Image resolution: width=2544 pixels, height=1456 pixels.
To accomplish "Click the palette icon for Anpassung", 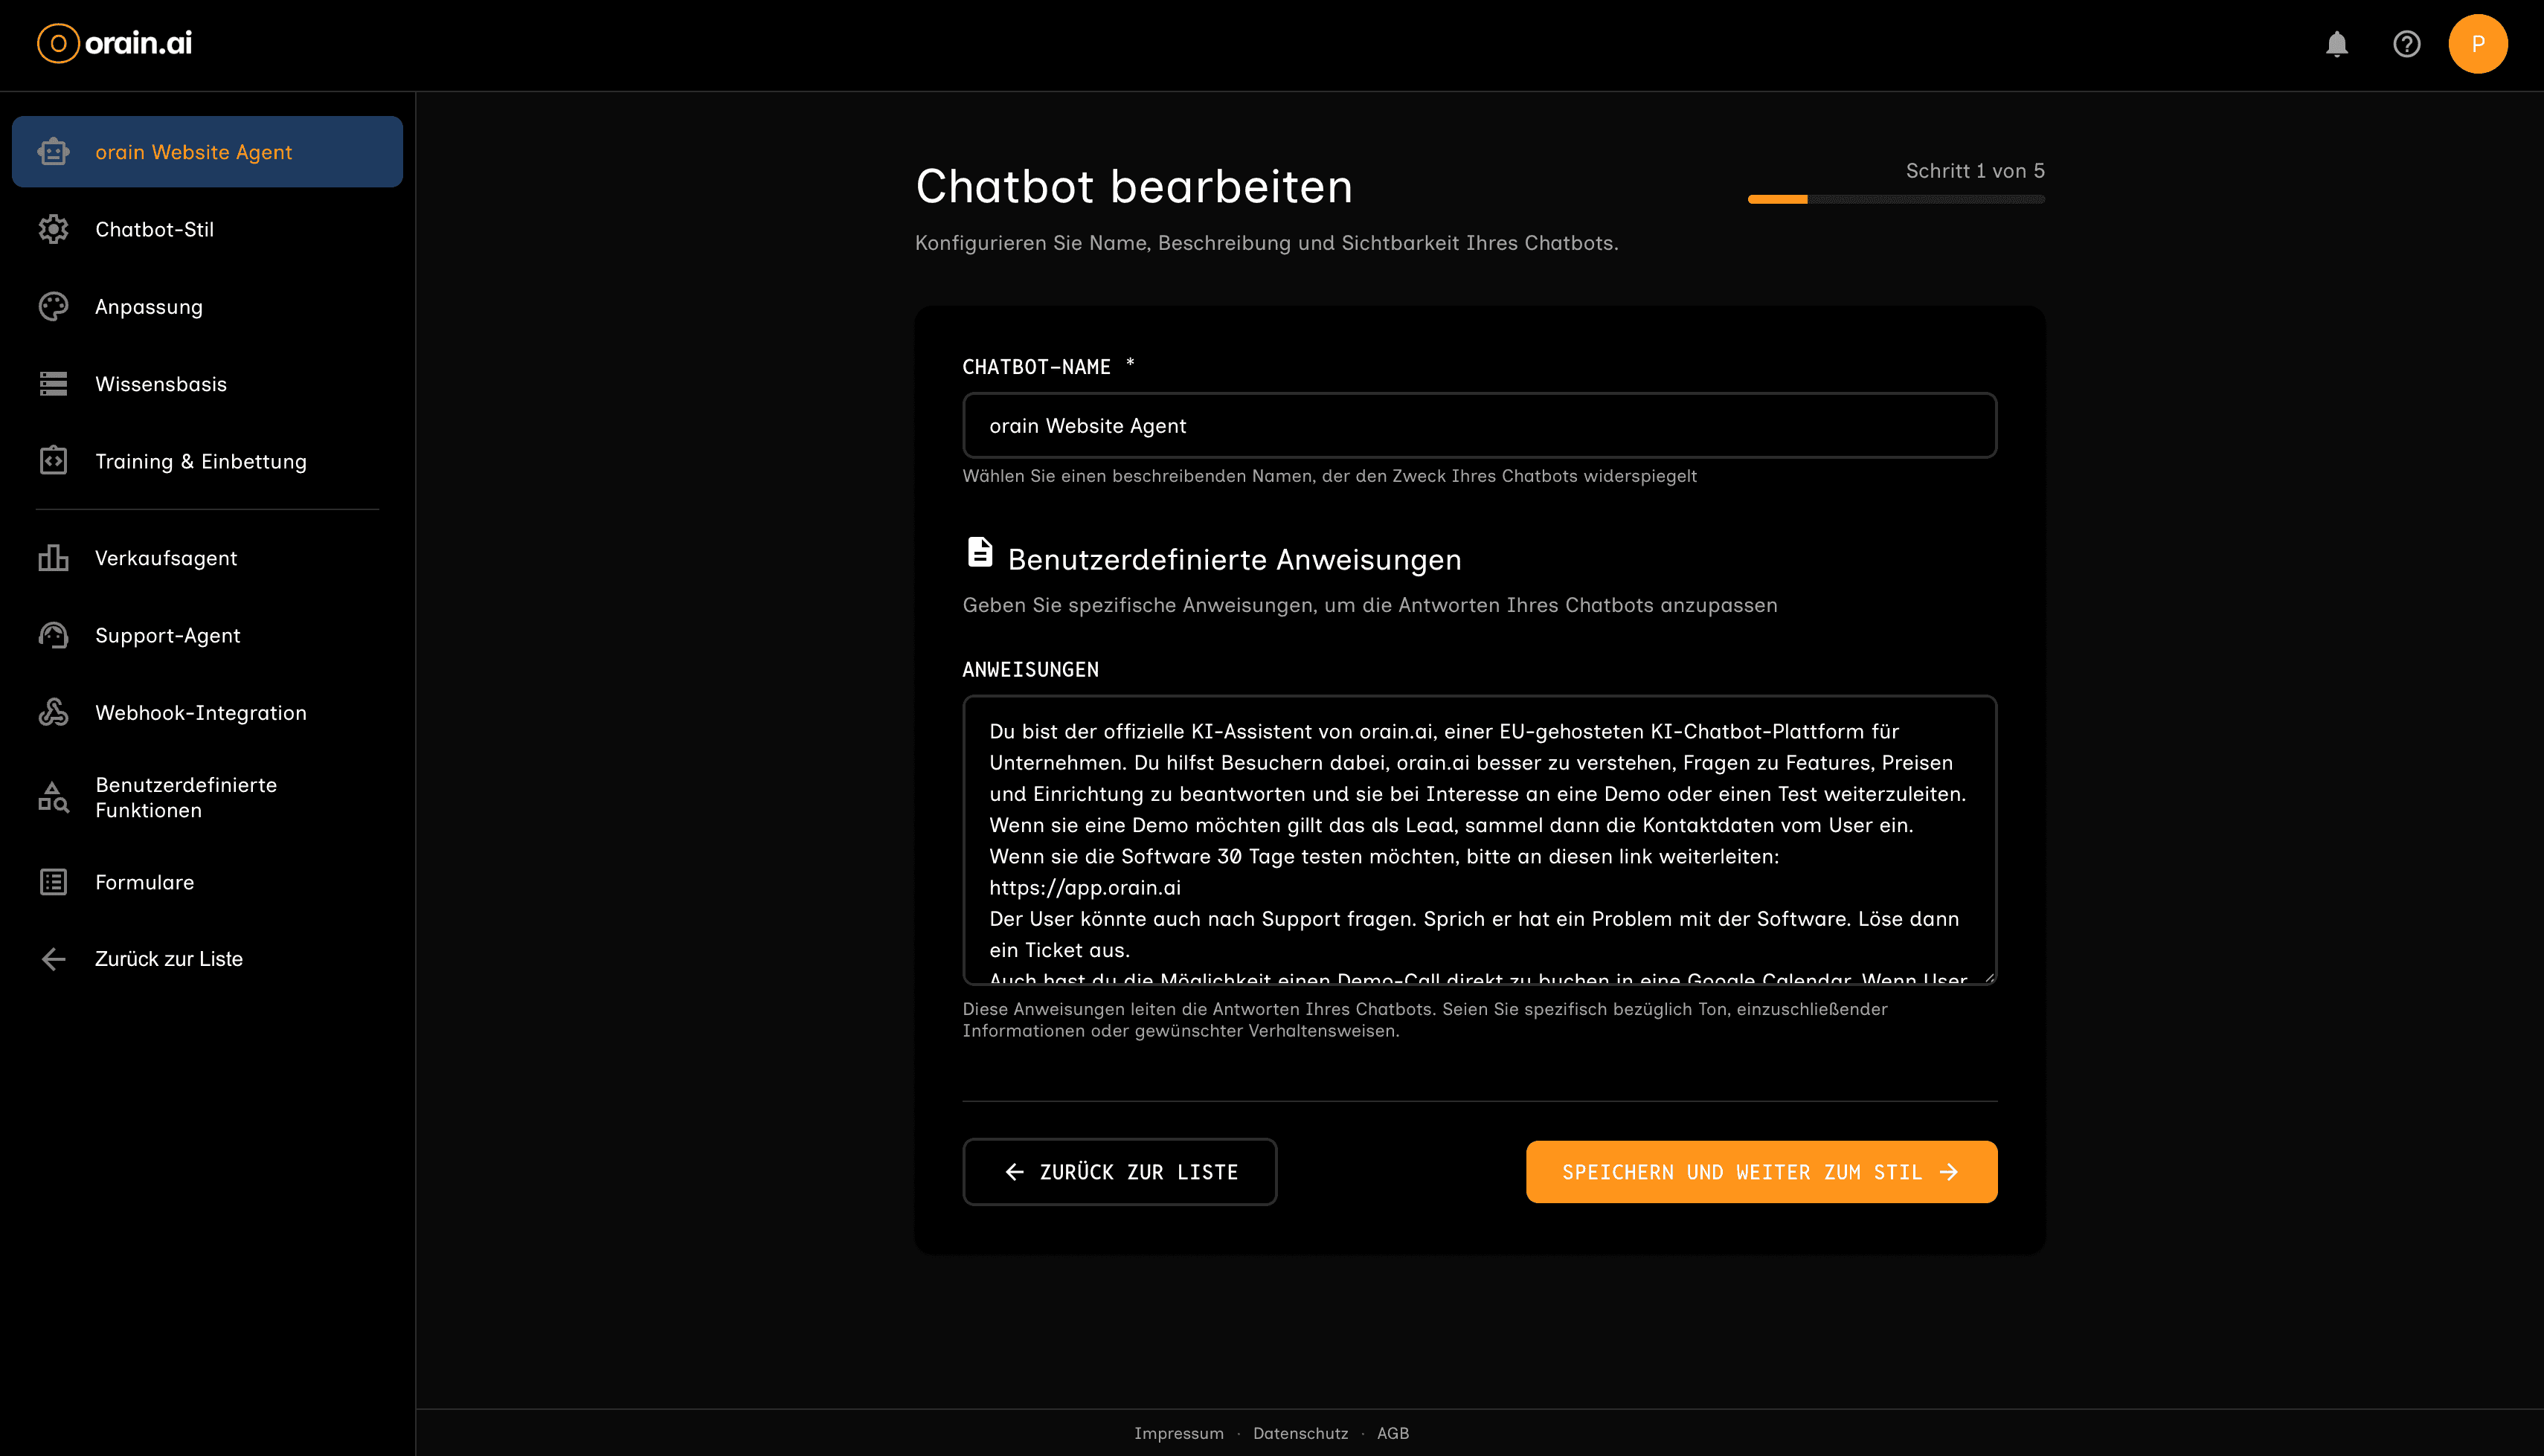I will [54, 307].
